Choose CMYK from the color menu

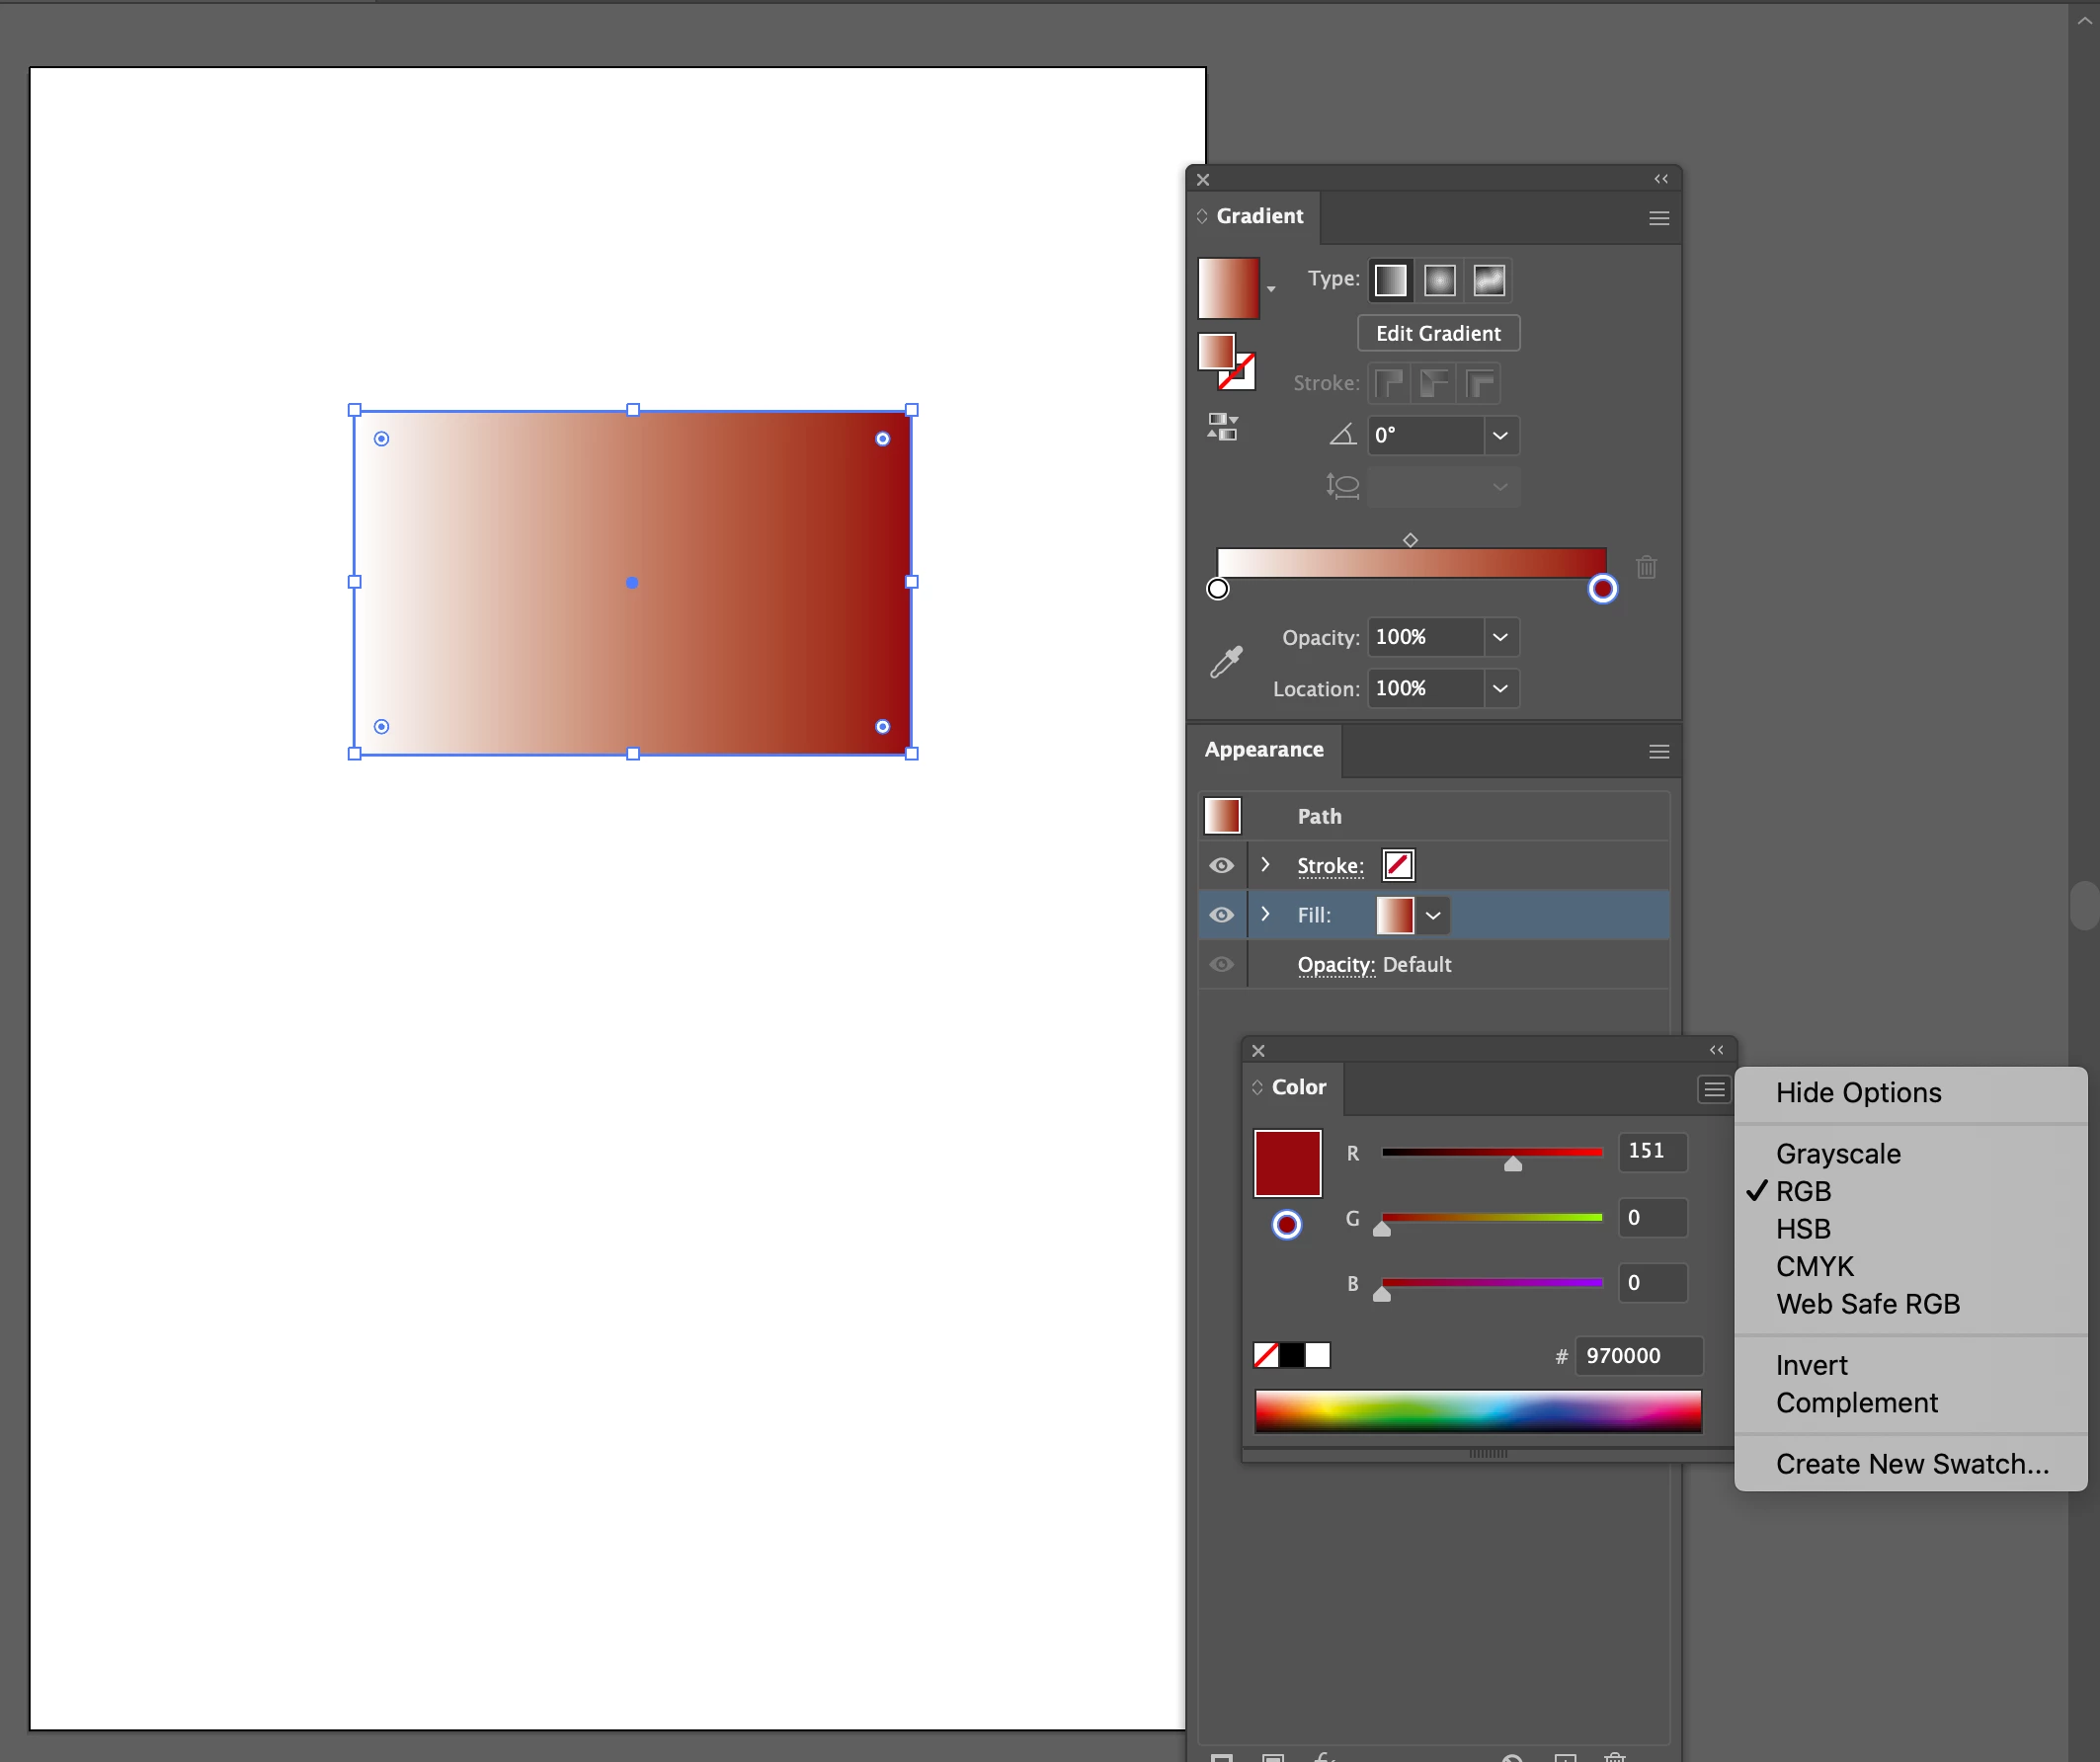point(1814,1266)
